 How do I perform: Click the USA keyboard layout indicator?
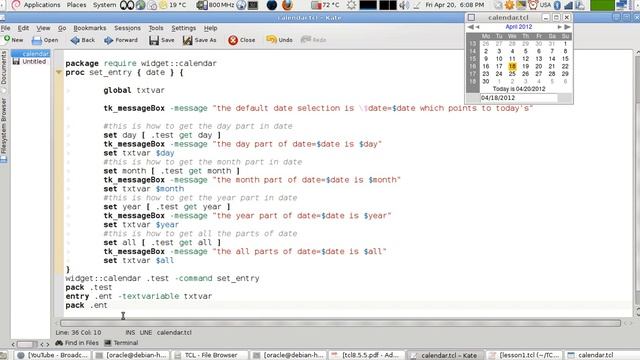tap(545, 5)
